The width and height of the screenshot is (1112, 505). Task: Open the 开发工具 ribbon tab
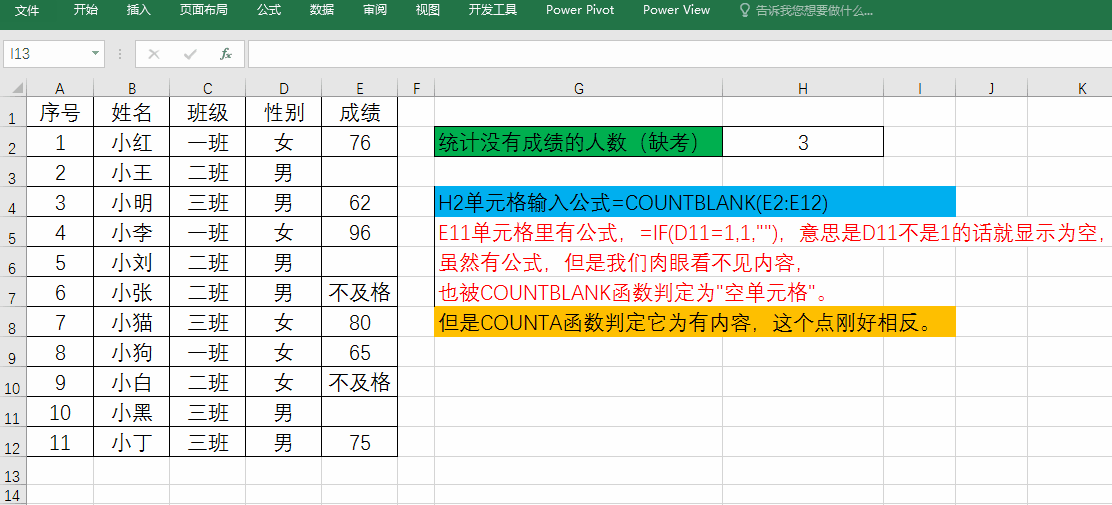click(x=493, y=10)
